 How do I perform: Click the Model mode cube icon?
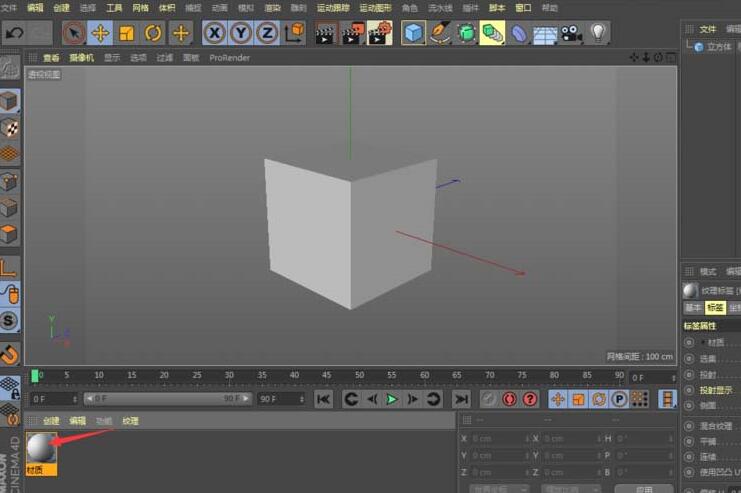9,101
